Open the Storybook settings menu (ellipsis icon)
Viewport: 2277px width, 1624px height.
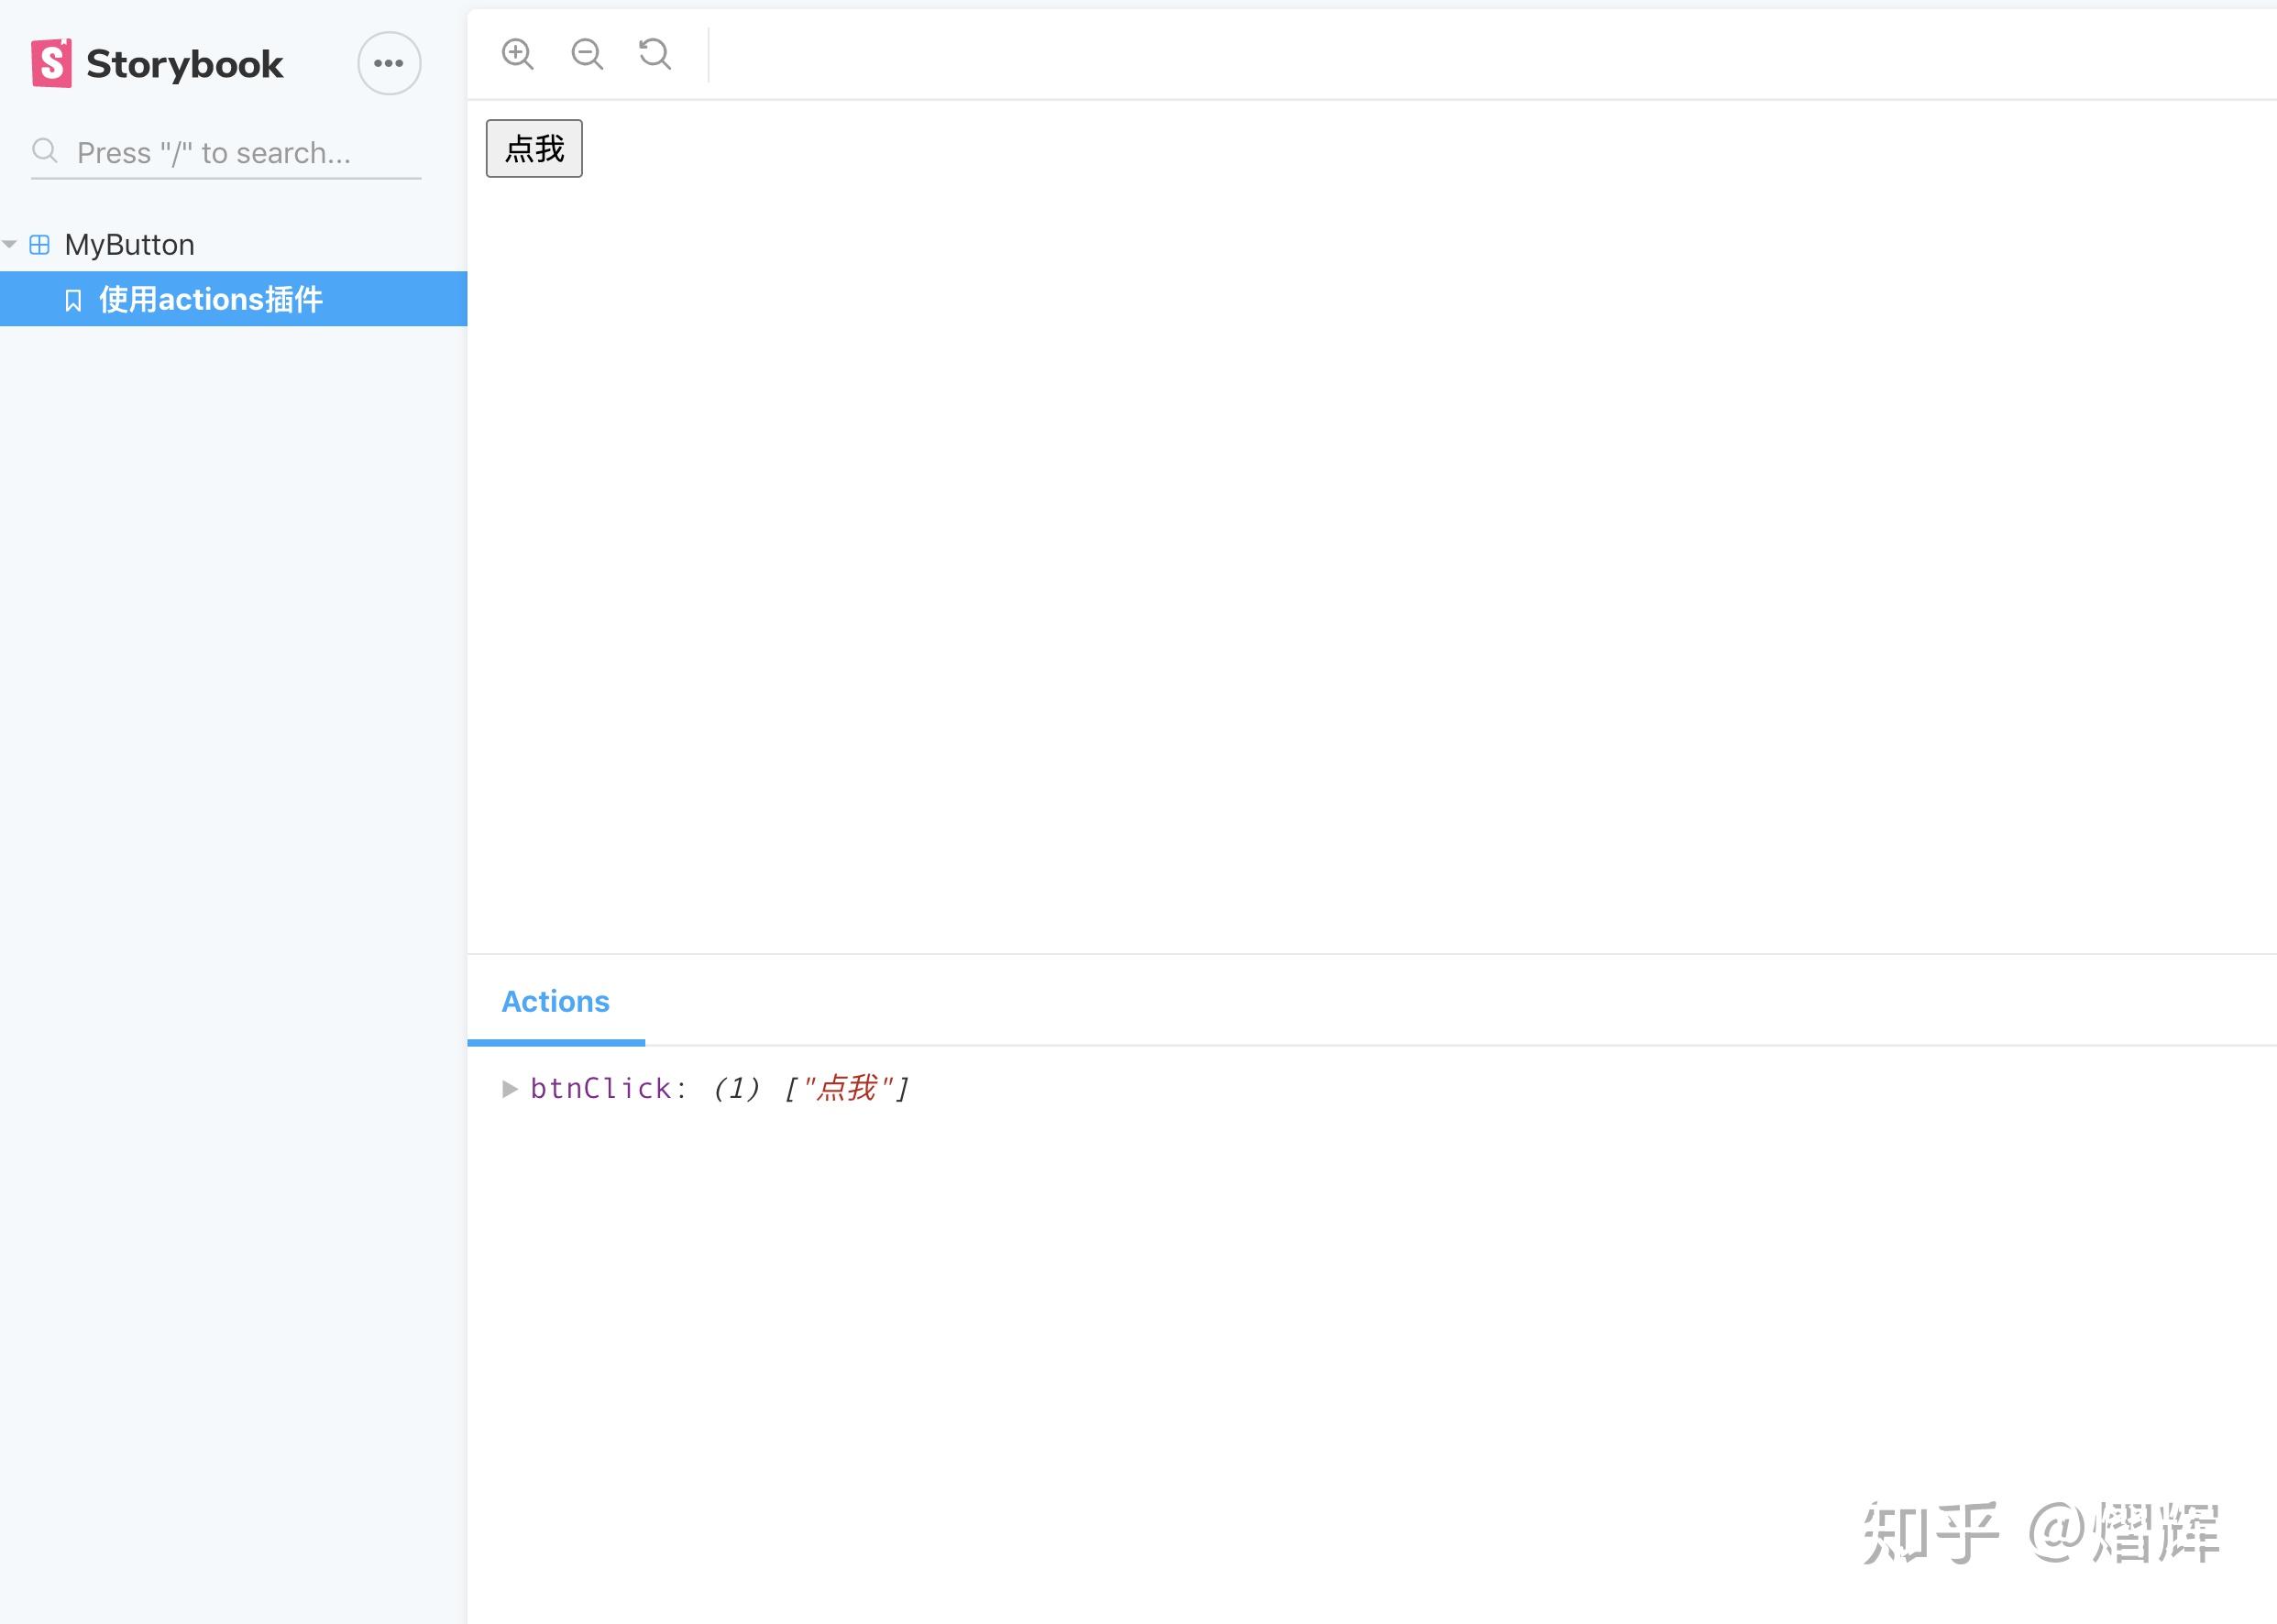[389, 62]
